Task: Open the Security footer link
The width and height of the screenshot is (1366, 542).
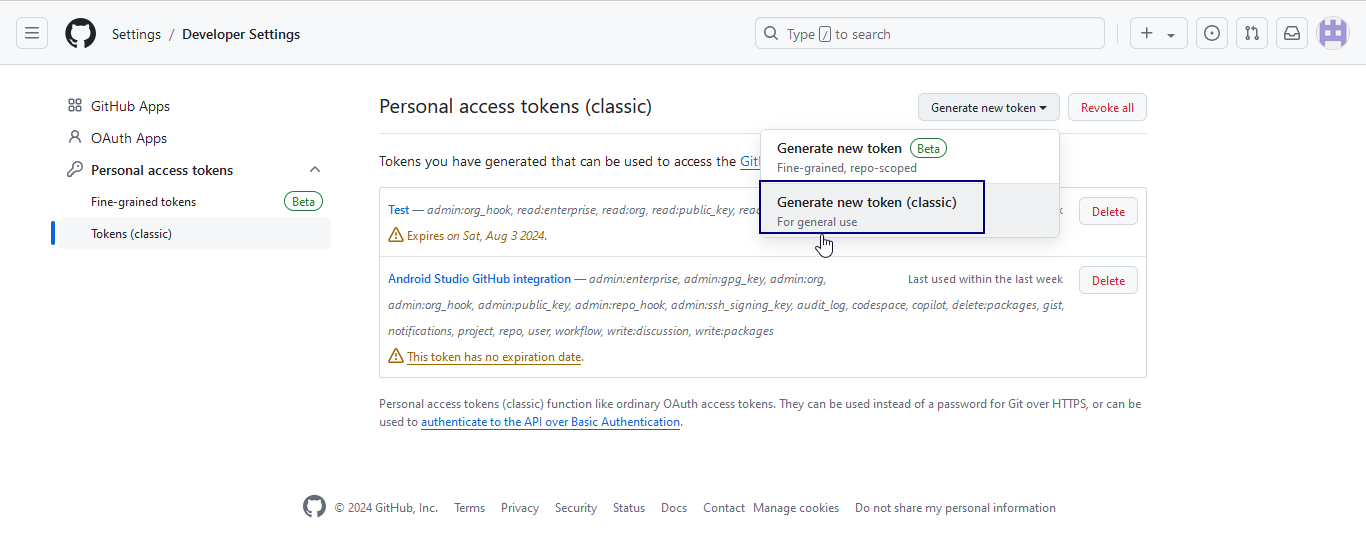Action: tap(576, 508)
